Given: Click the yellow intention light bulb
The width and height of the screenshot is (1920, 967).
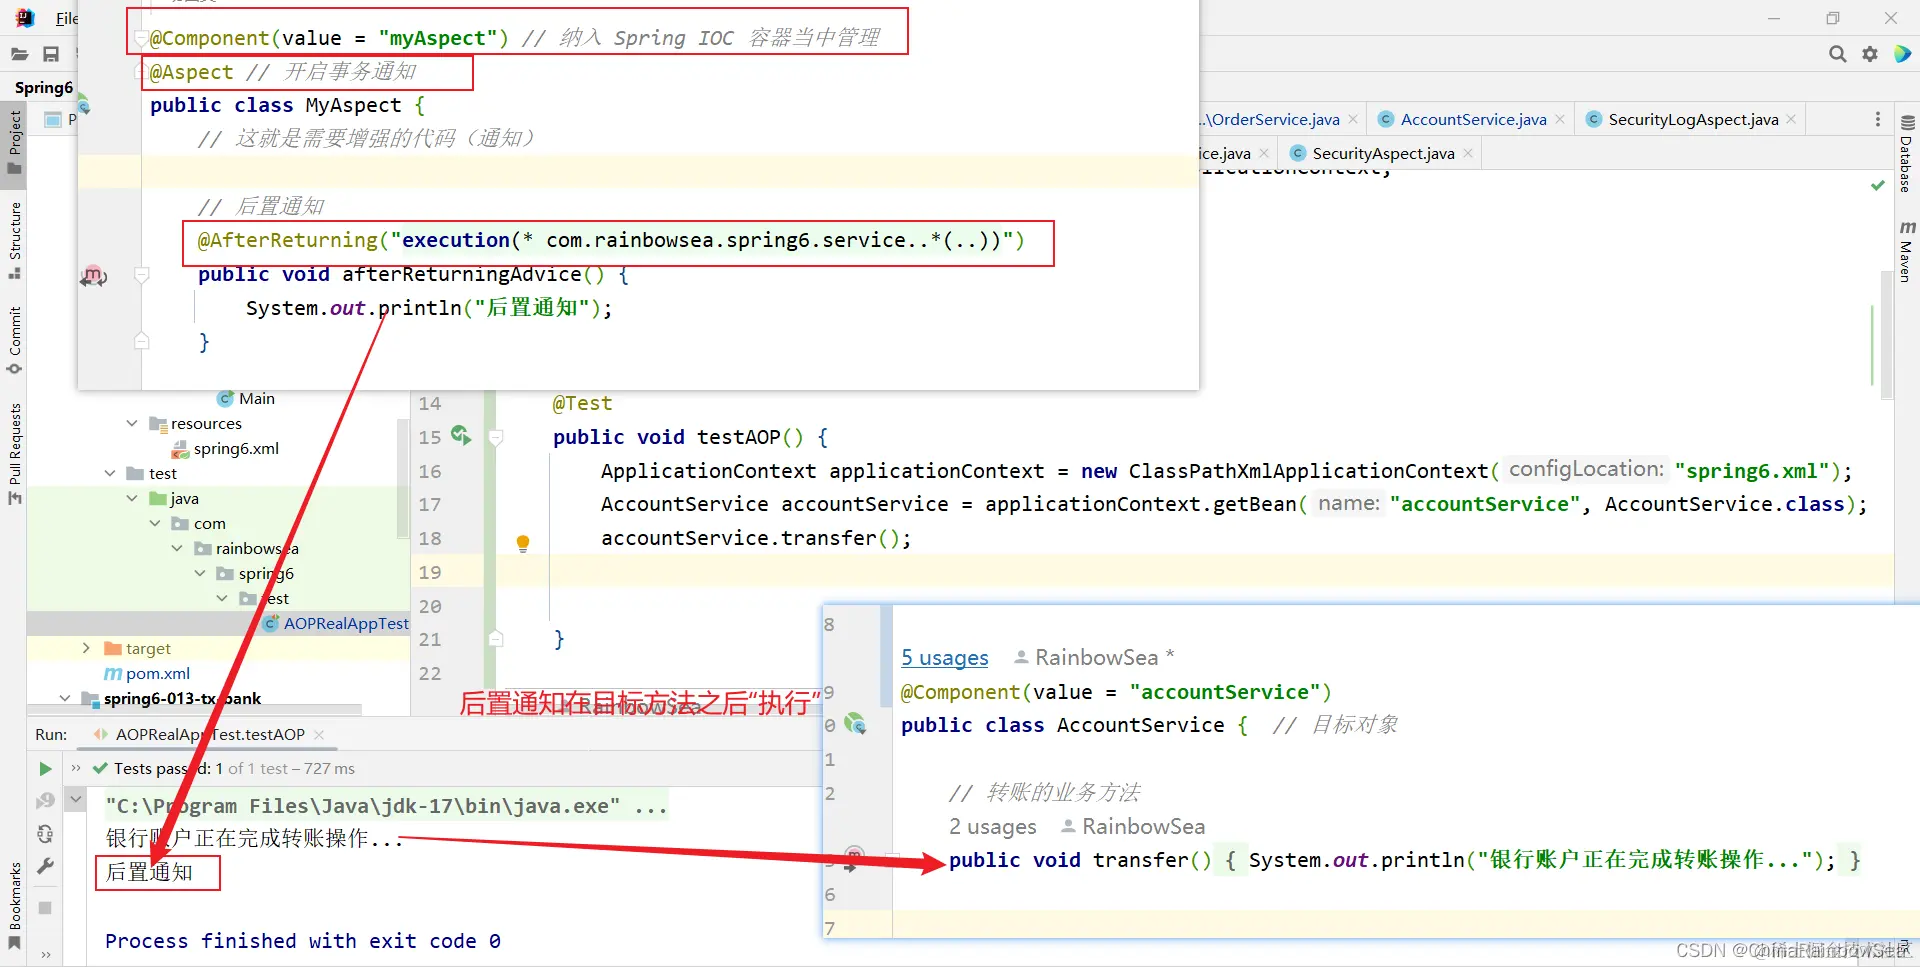Looking at the screenshot, I should [x=522, y=543].
